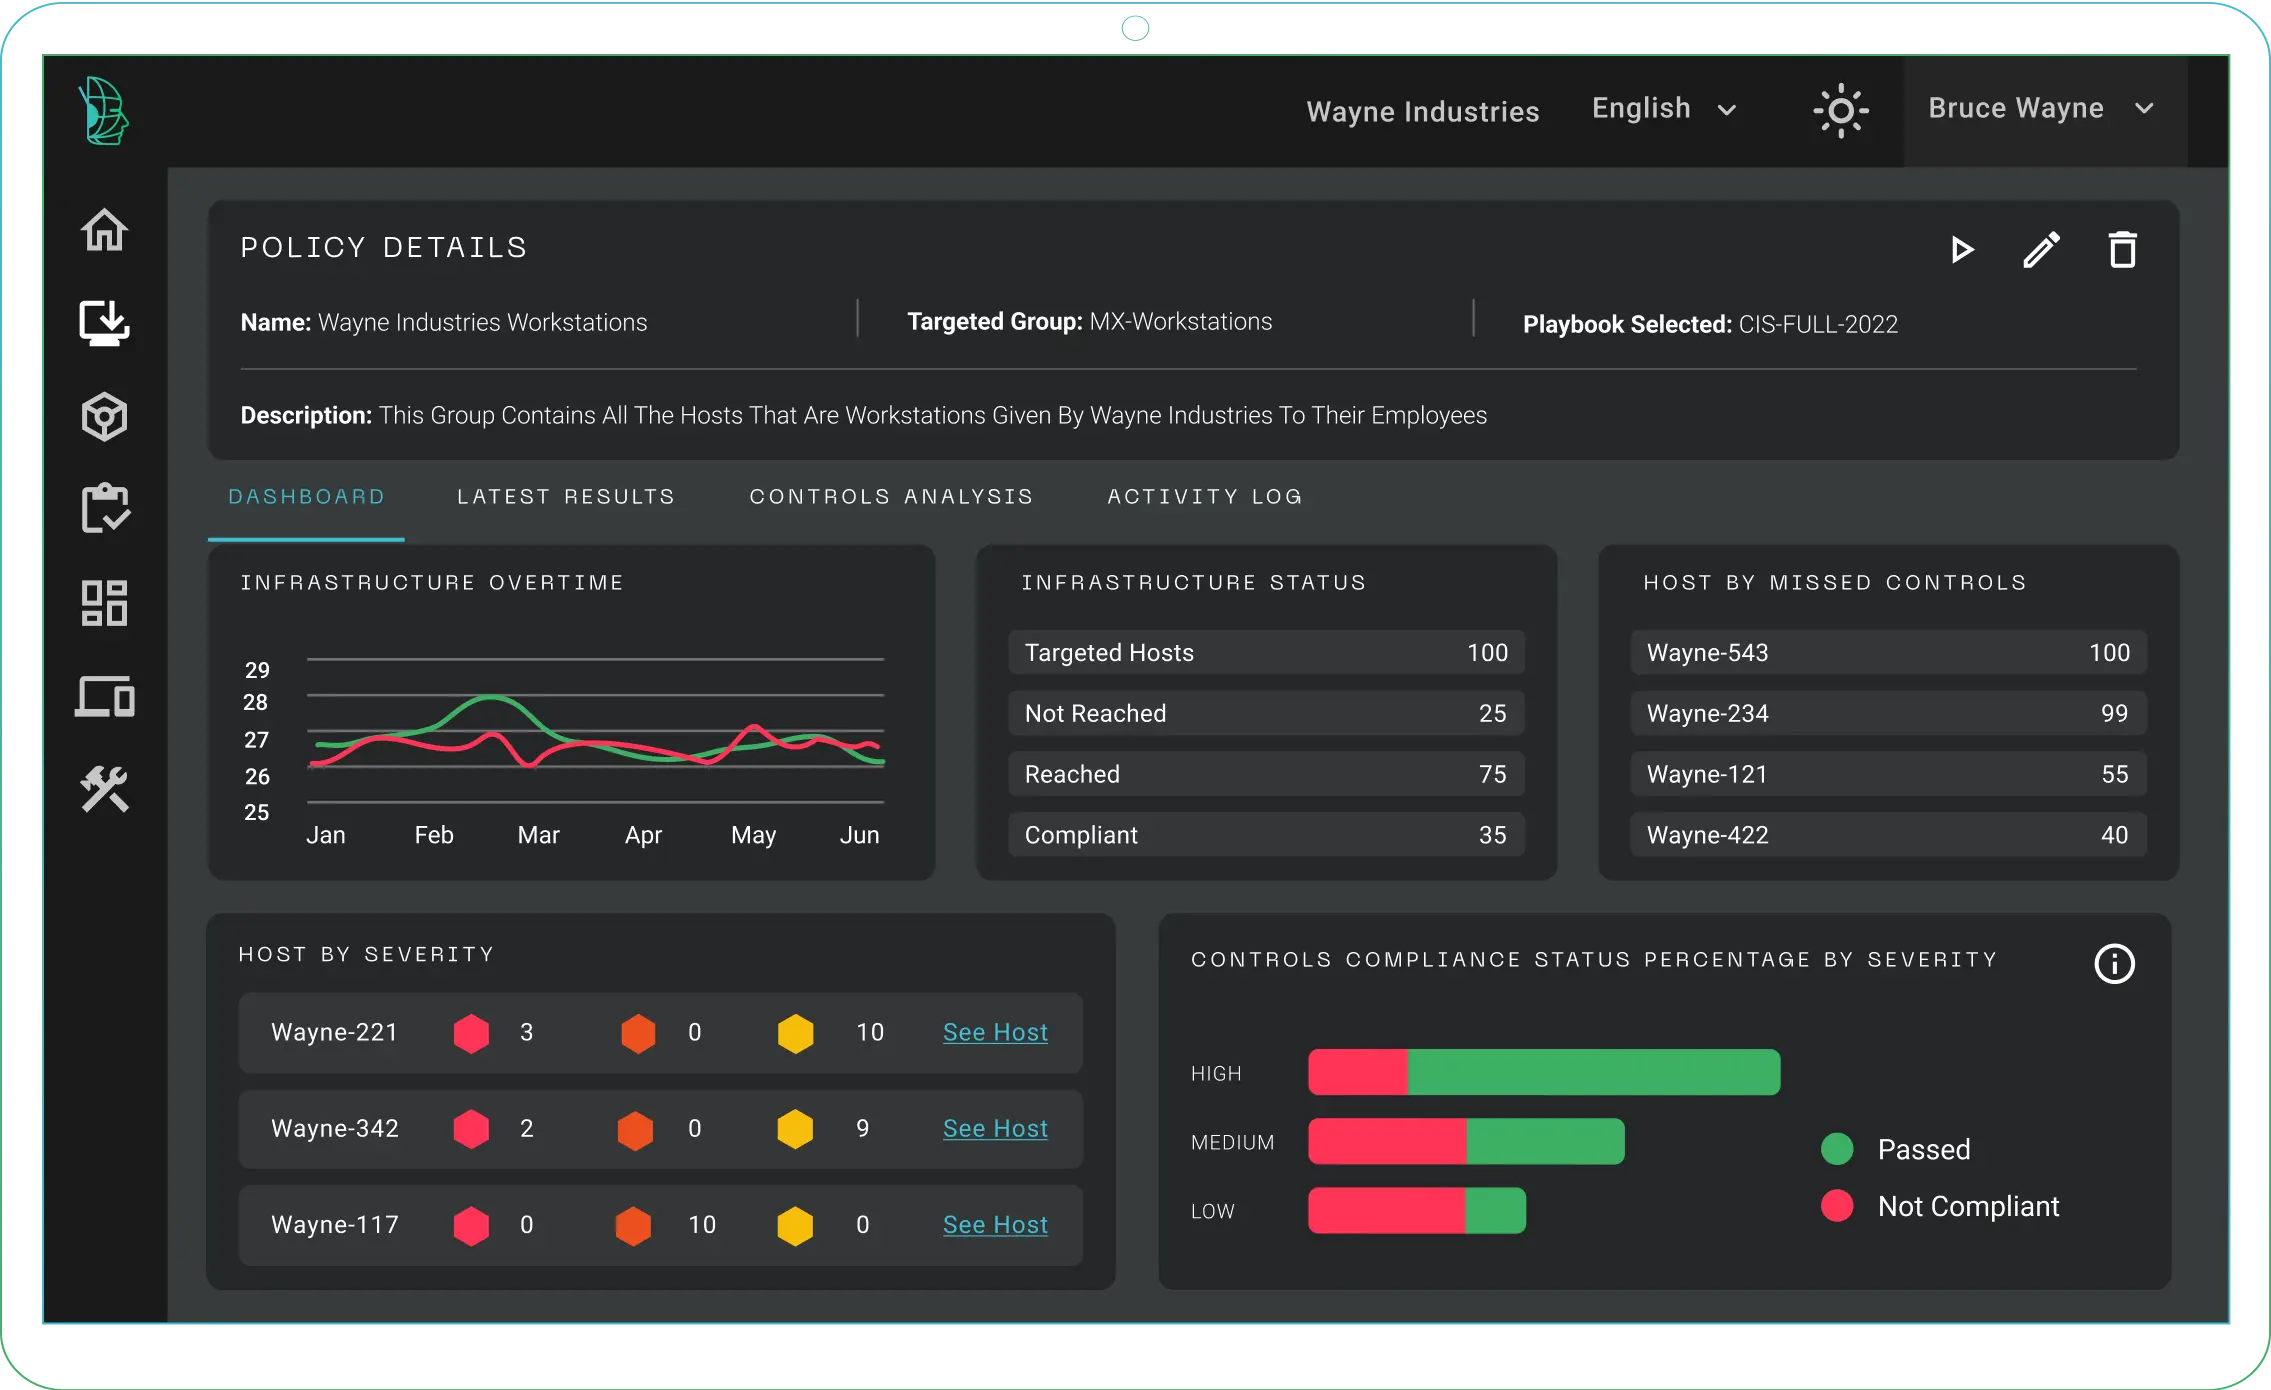Screen dimensions: 2271x1390
Task: Click the orange hexagon in Wayne-221 row
Action: (x=638, y=1033)
